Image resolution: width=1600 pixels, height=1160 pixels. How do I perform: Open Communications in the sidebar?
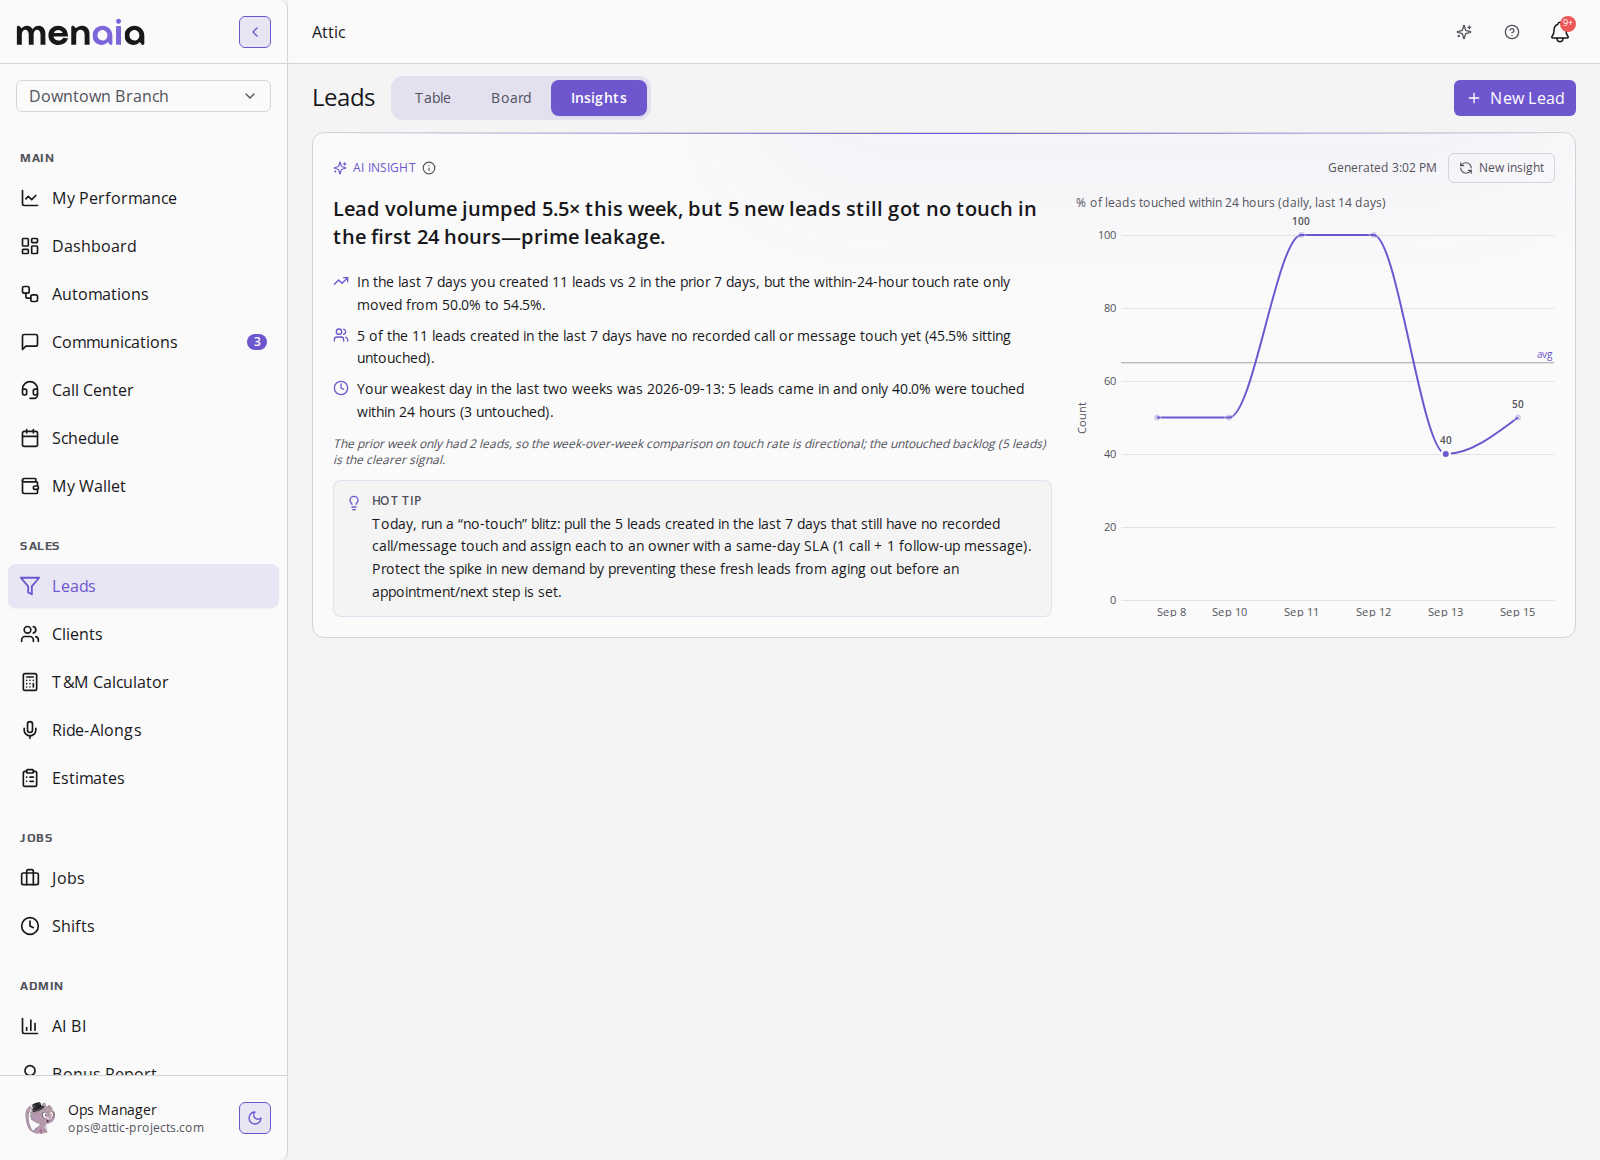[143, 342]
